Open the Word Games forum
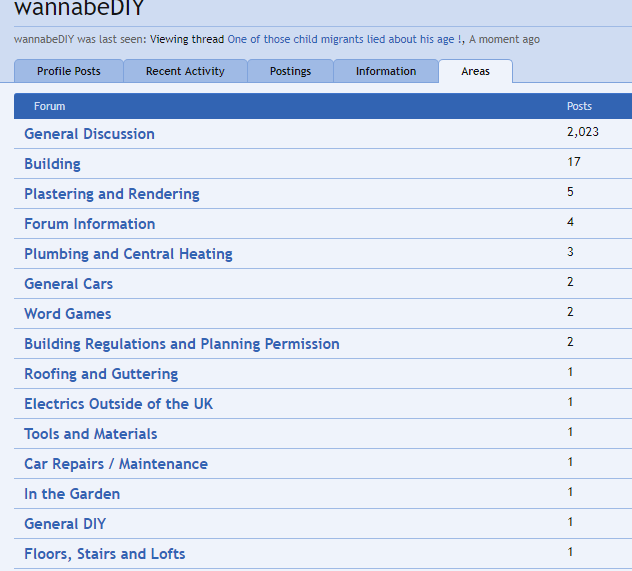The width and height of the screenshot is (632, 571). [x=67, y=314]
